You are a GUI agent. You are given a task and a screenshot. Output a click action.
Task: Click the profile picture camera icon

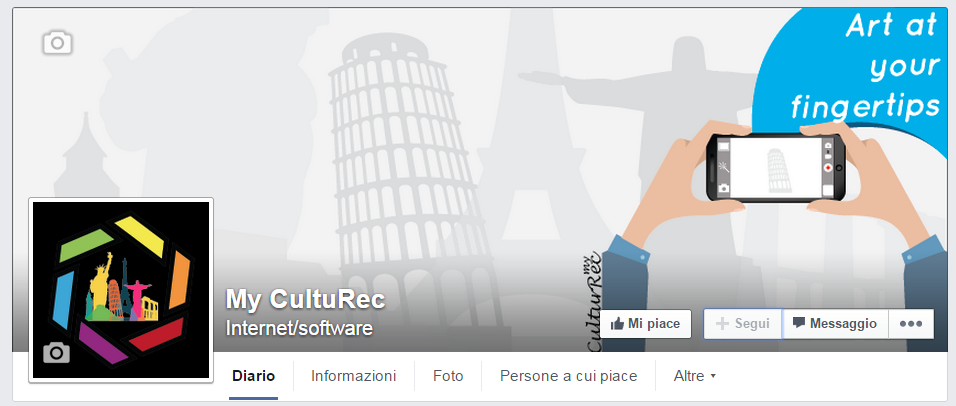point(56,352)
